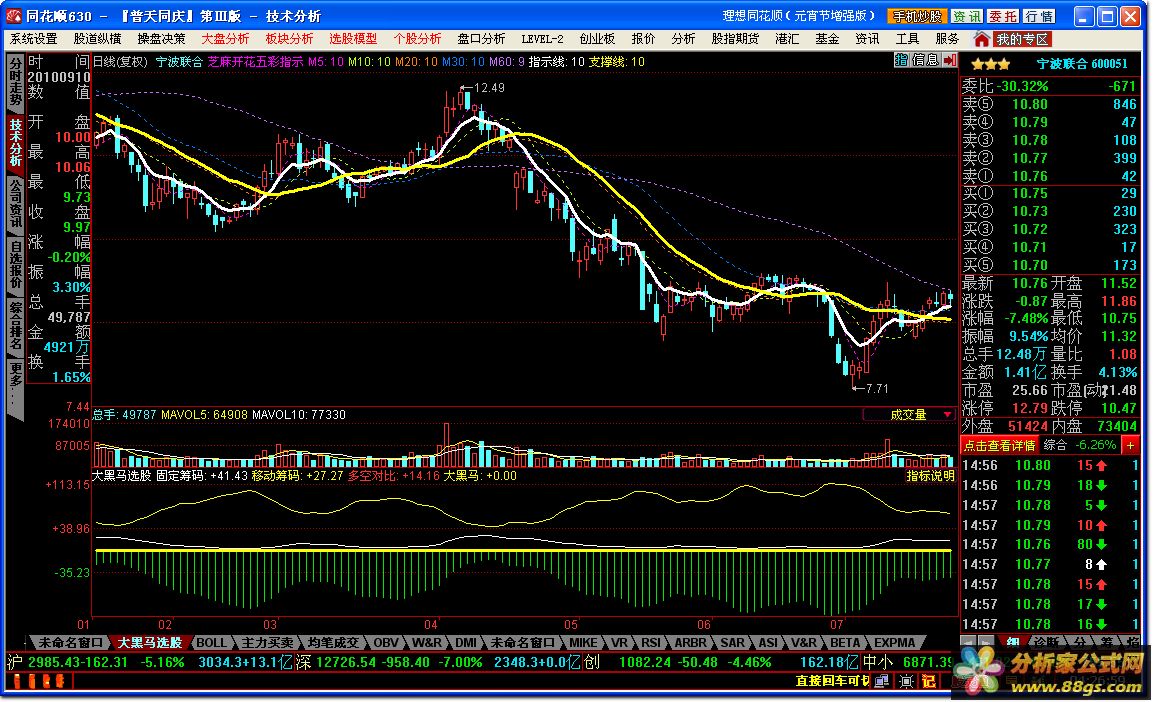Viewport: 1153px width, 702px height.
Task: Switch to 综合排名 side tab
Action: point(15,326)
